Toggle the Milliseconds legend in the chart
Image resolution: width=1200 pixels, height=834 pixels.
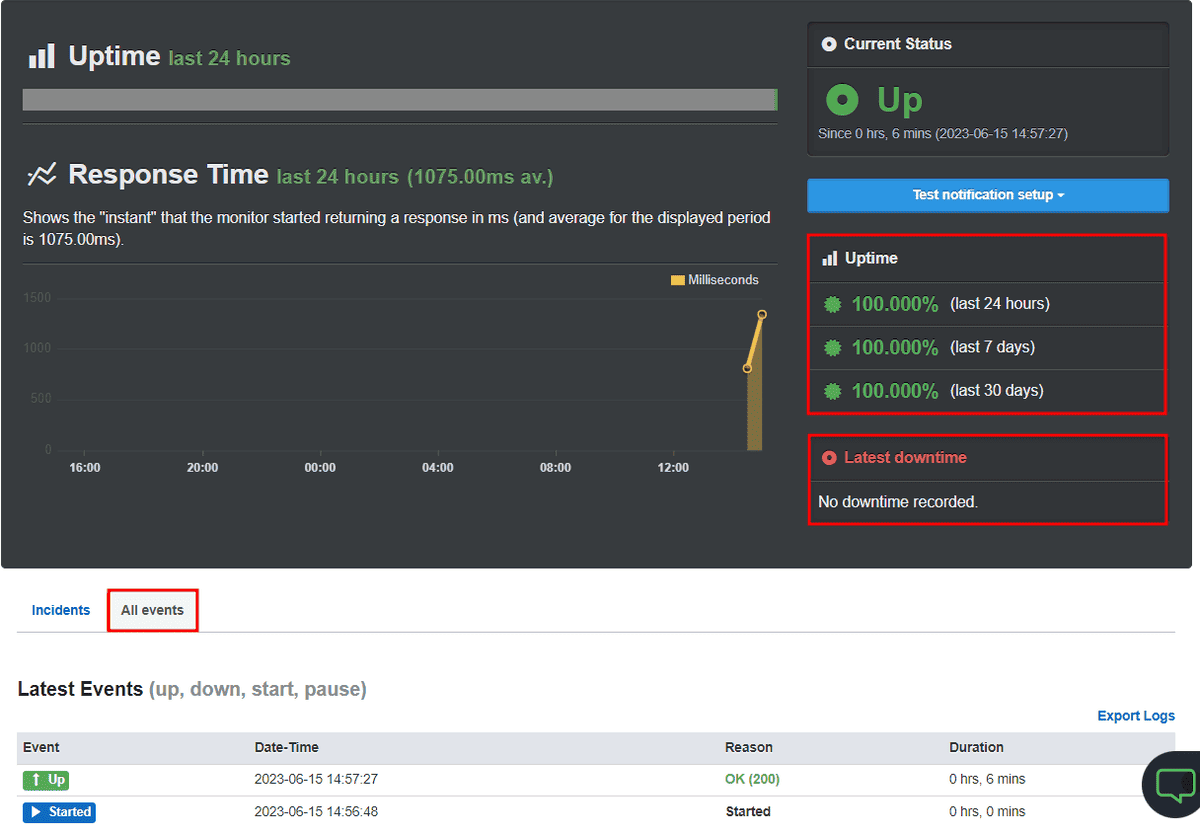[x=714, y=279]
